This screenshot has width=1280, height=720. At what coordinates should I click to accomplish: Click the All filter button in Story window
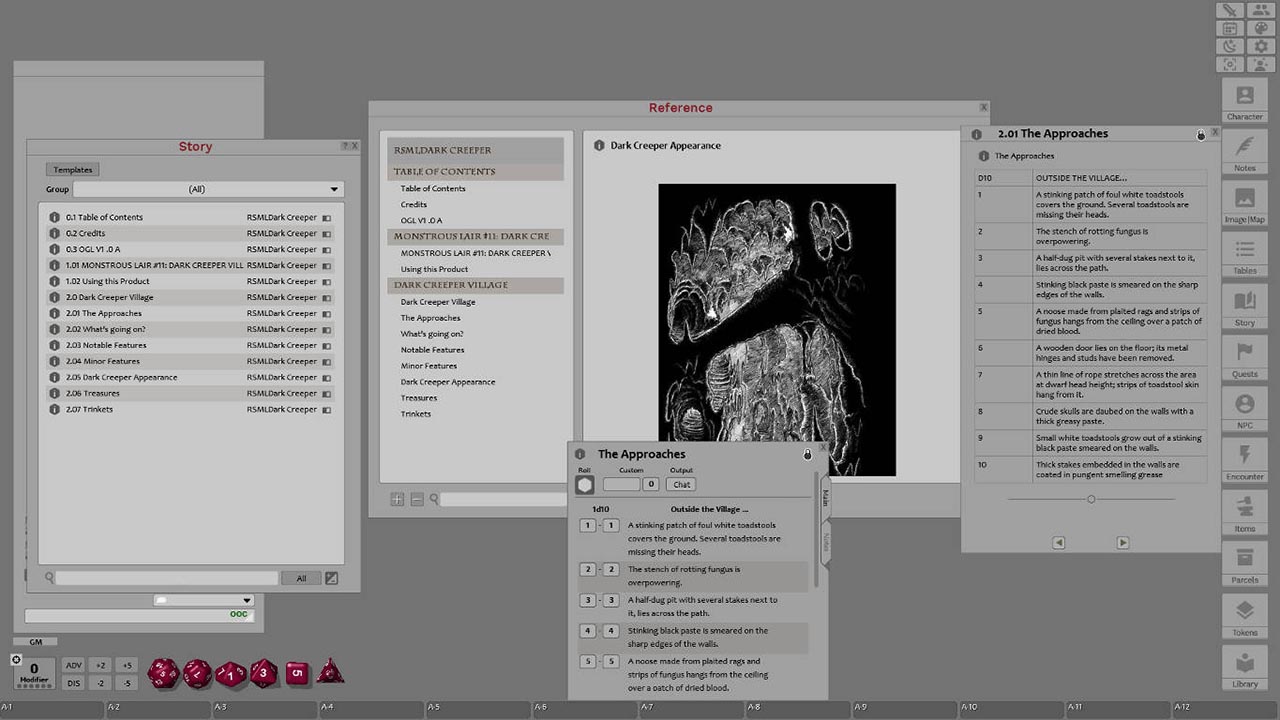pyautogui.click(x=301, y=577)
